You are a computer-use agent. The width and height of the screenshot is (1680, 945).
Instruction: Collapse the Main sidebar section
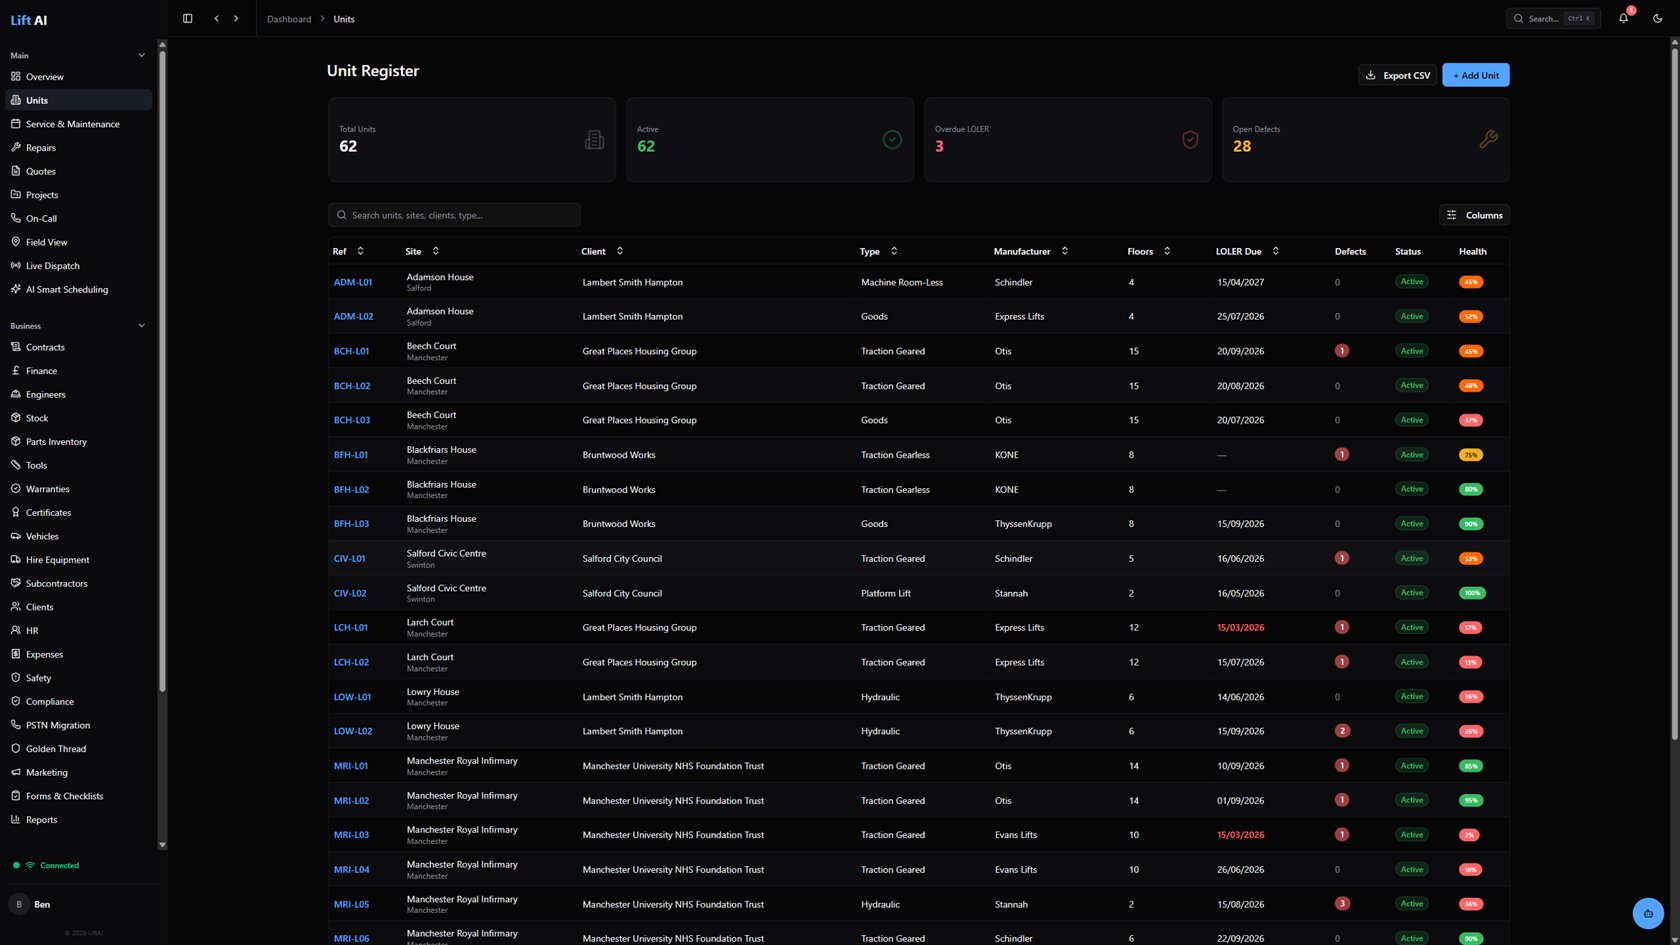pos(141,56)
